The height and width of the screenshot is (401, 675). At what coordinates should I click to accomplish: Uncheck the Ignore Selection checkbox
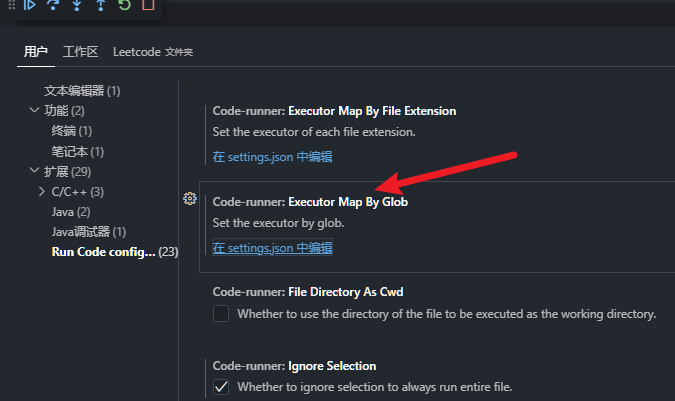[221, 387]
